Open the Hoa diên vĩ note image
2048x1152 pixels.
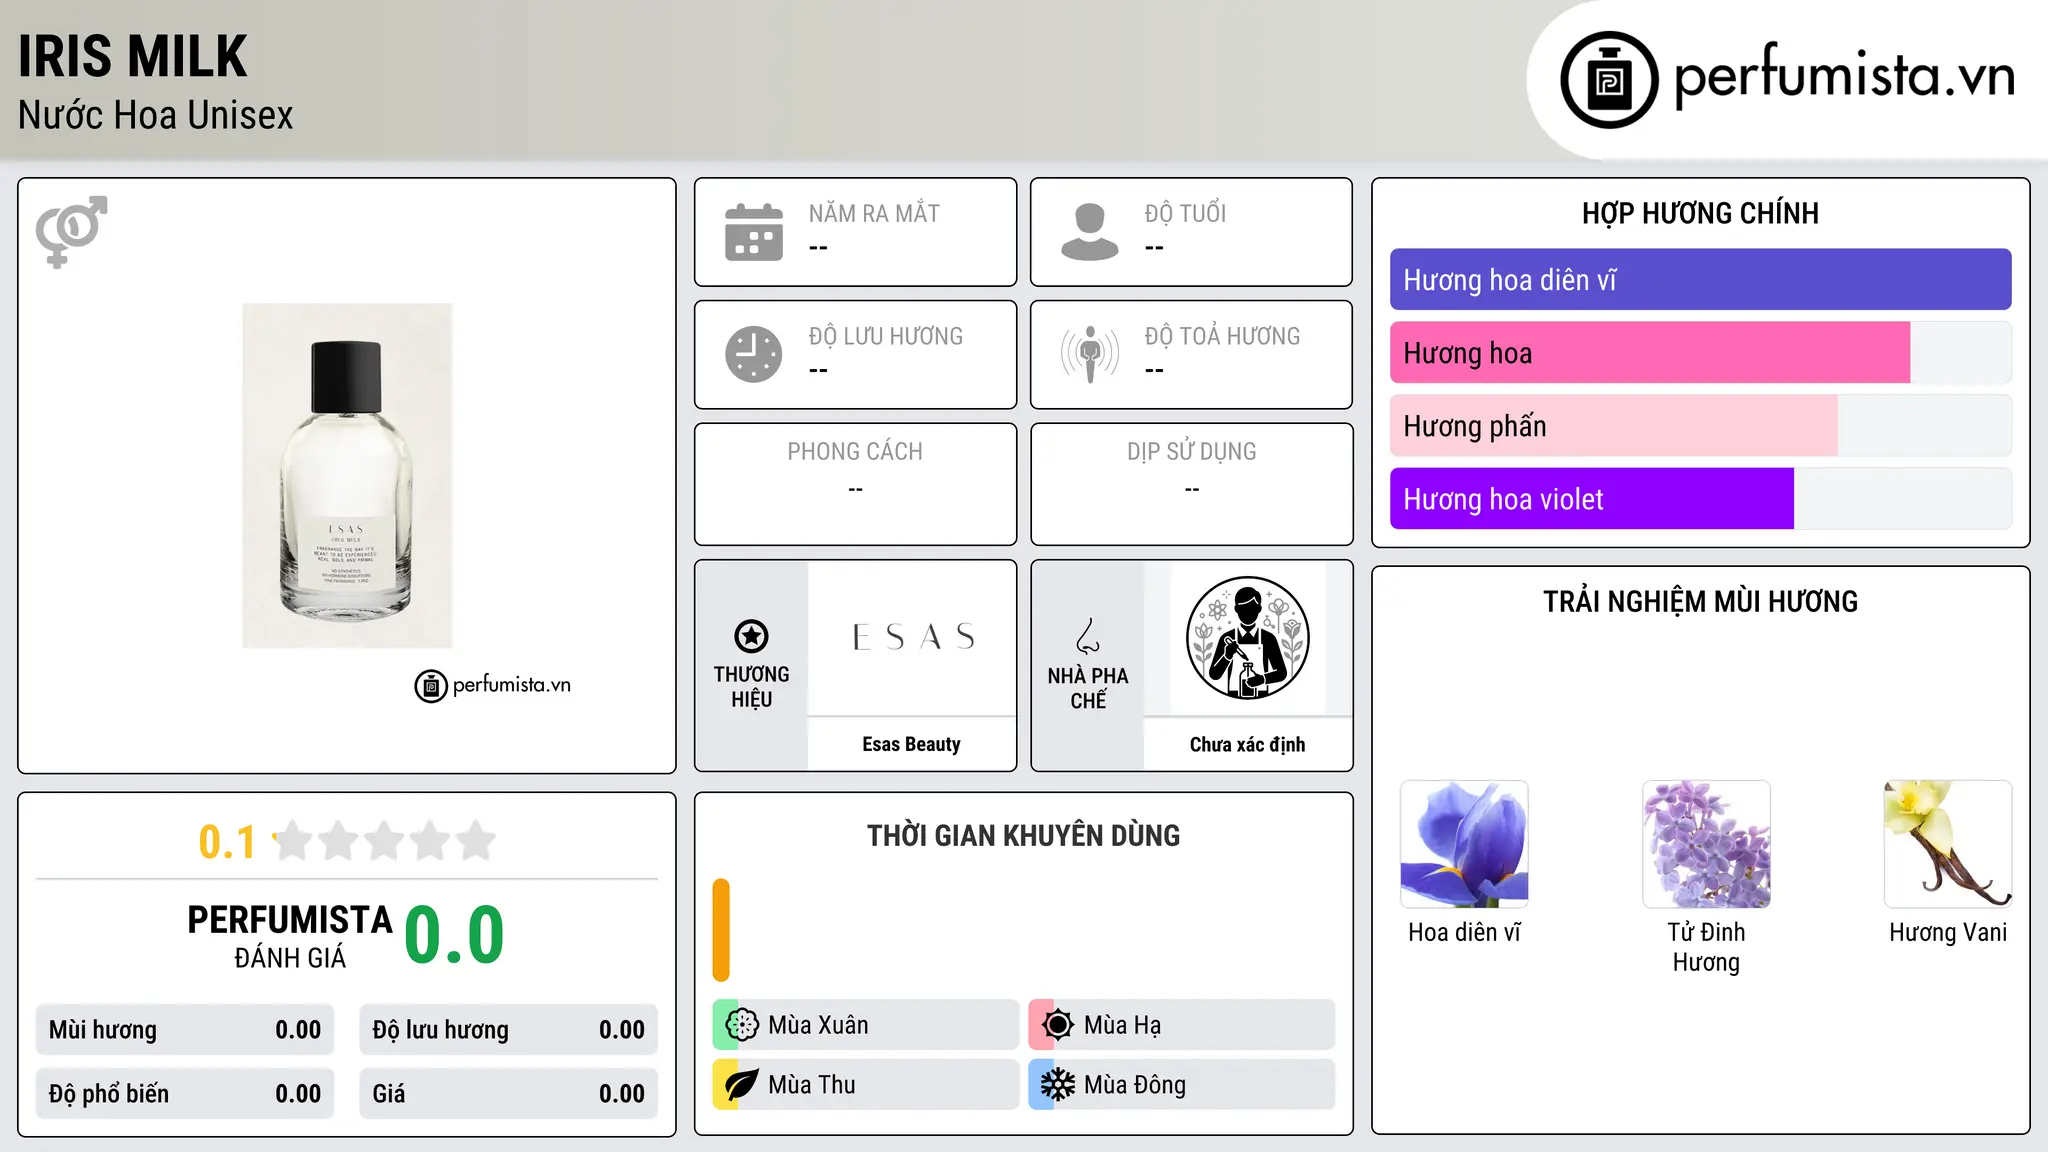pyautogui.click(x=1464, y=844)
